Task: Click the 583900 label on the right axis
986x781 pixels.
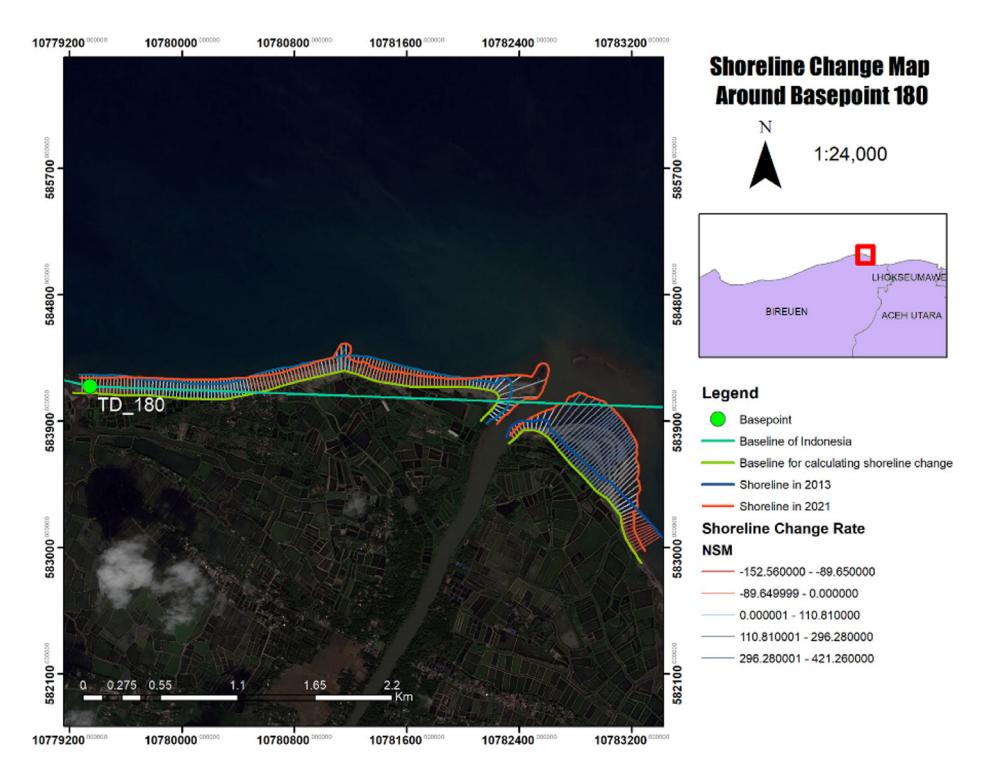Action: 677,432
